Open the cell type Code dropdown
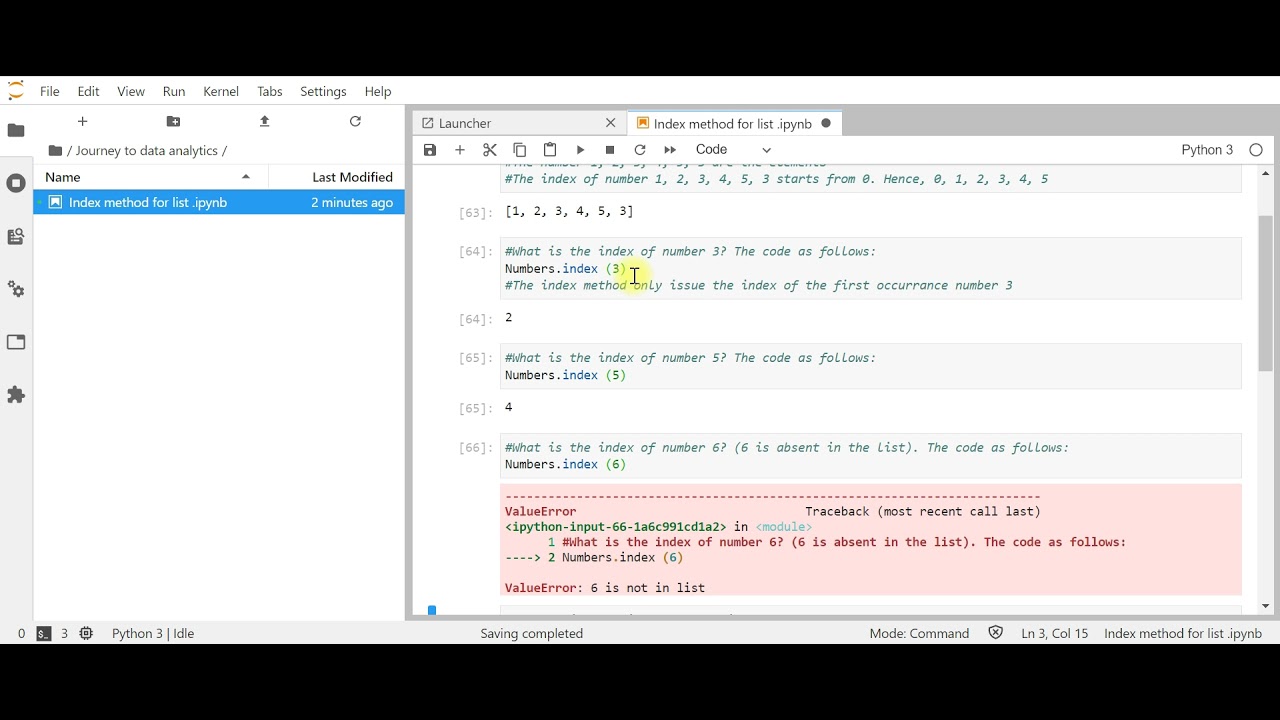The width and height of the screenshot is (1280, 720). coord(734,150)
